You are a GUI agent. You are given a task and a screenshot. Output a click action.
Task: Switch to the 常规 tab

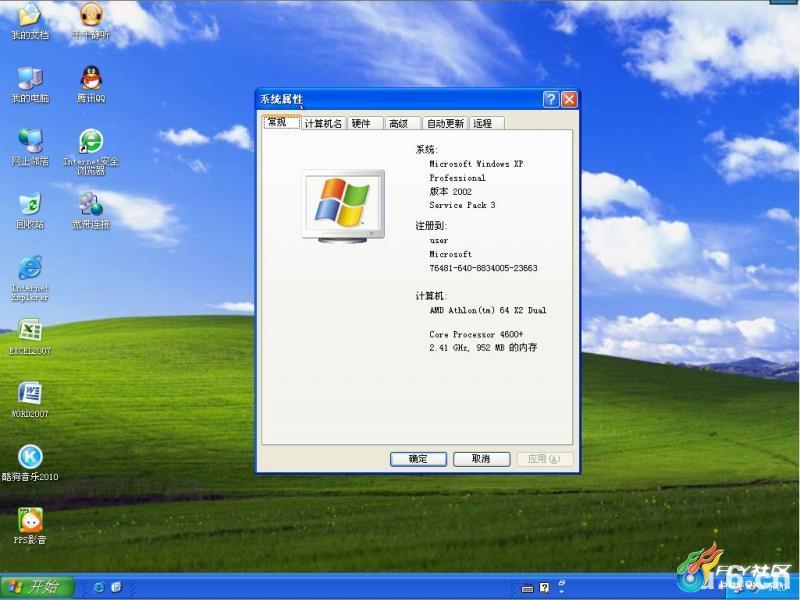point(281,122)
